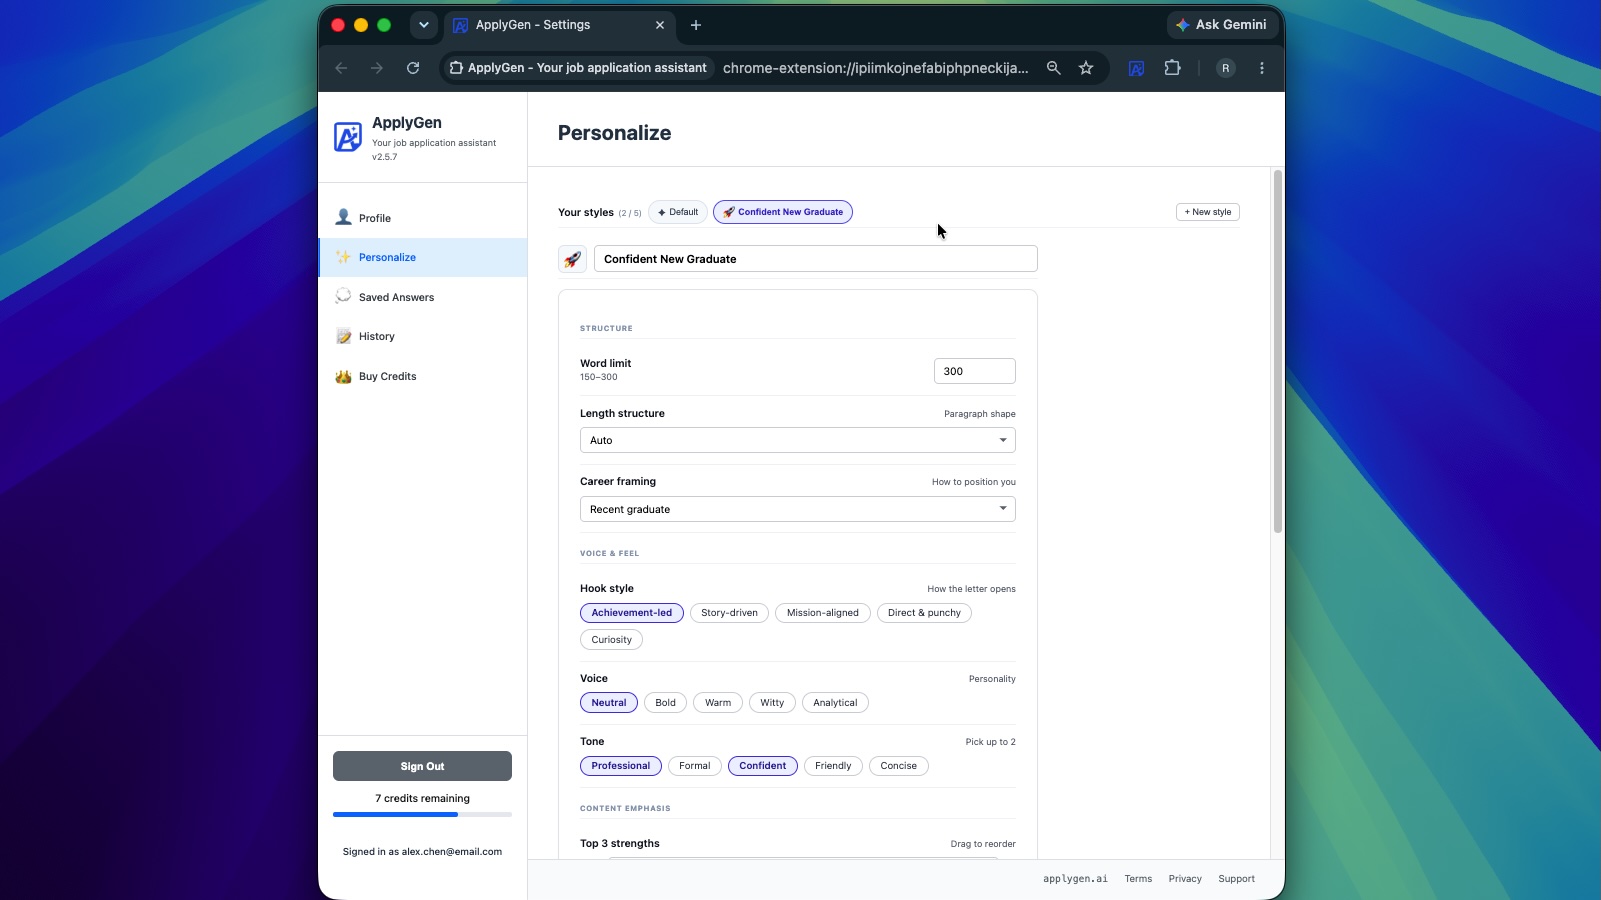Click Ask Gemini button
Screen dimensions: 1601x900
(1222, 25)
